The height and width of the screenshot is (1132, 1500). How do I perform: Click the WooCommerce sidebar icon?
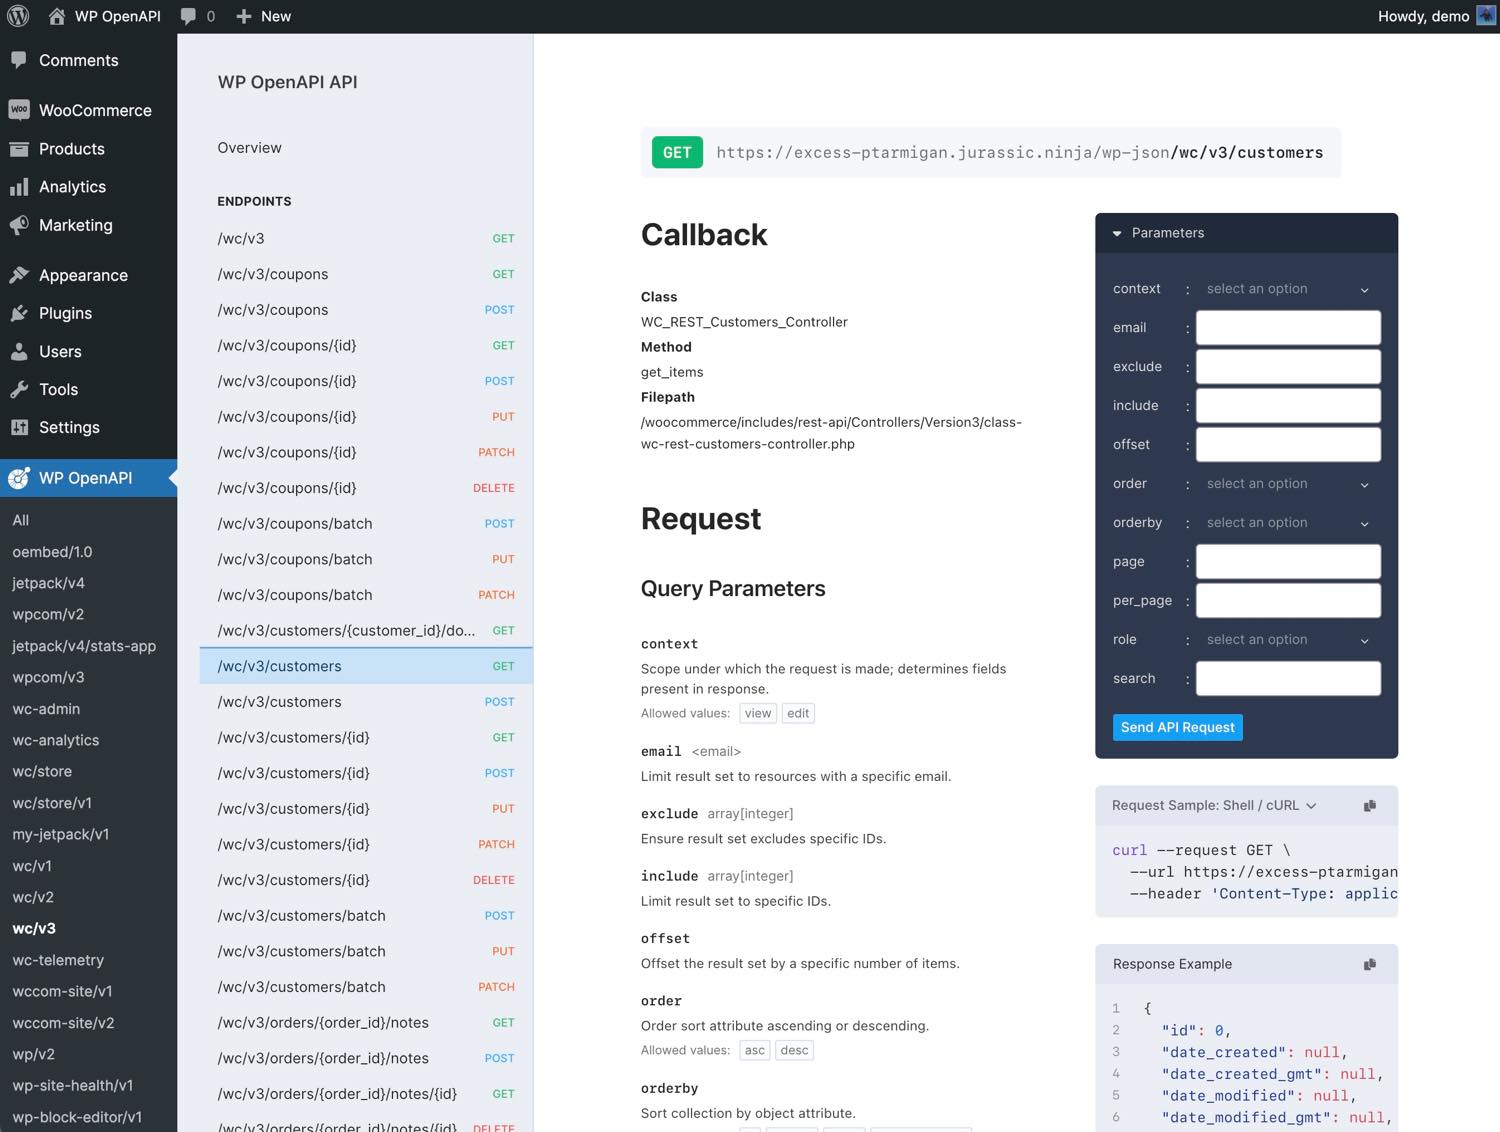19,110
